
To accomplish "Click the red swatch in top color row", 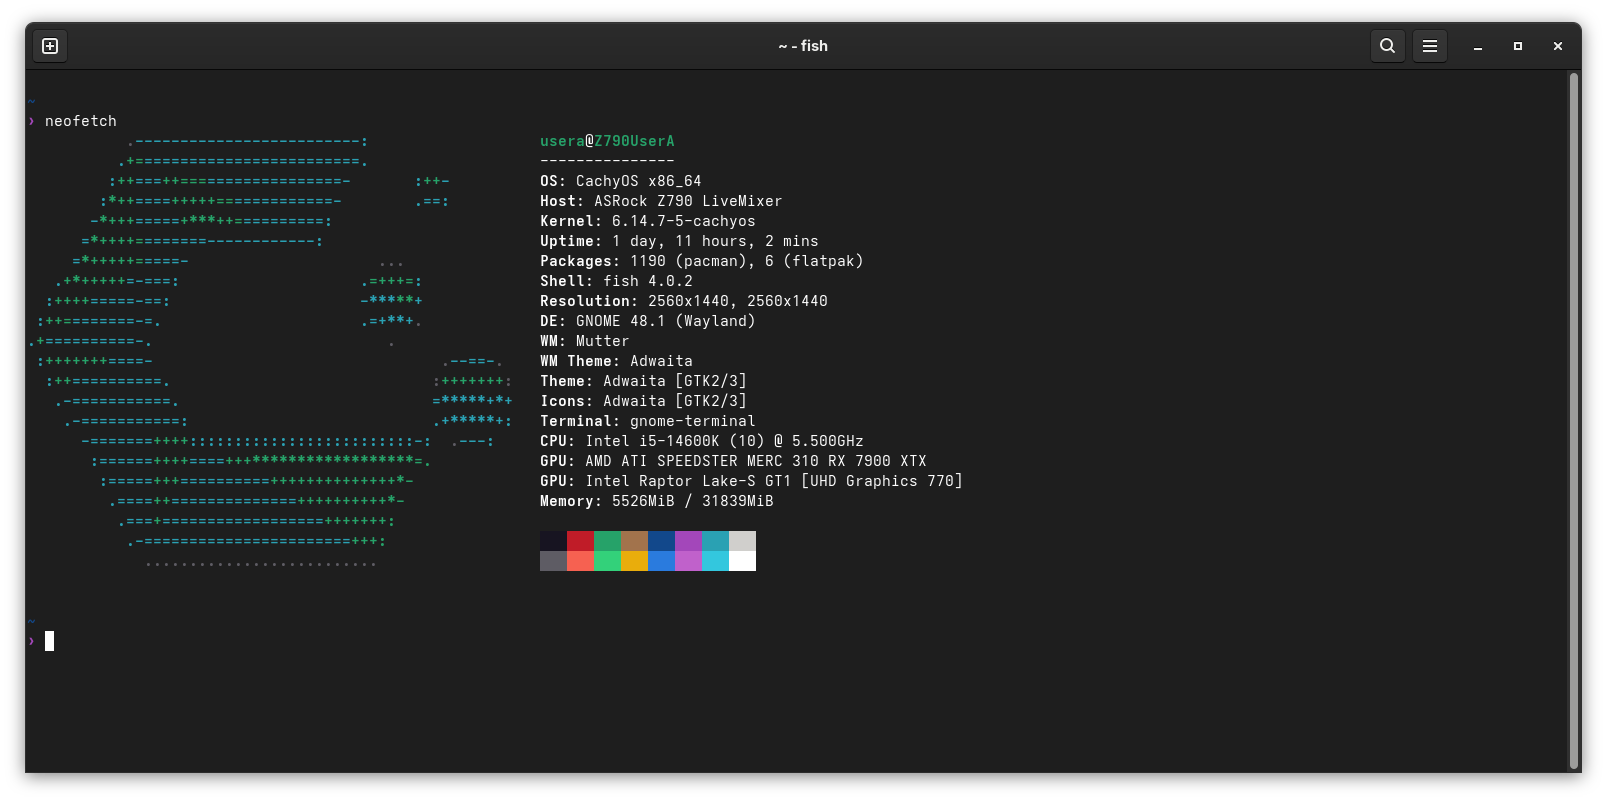I will [580, 541].
